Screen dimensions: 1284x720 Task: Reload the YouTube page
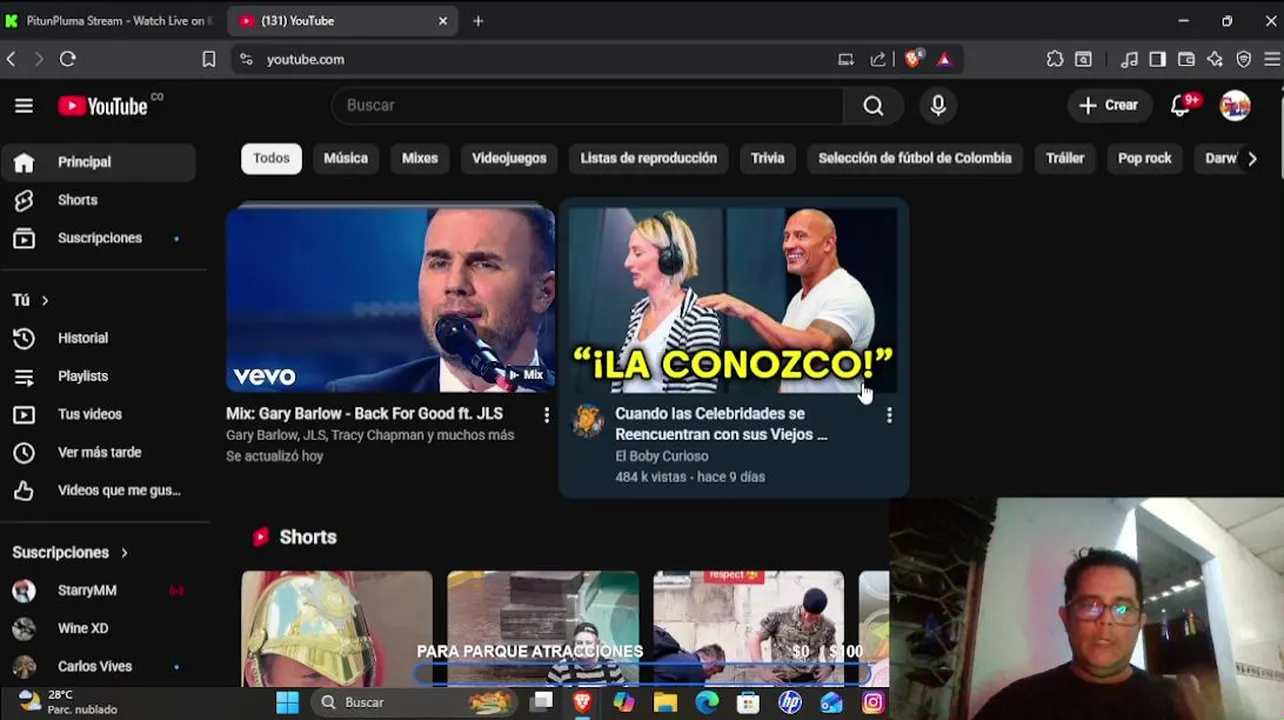tap(67, 59)
